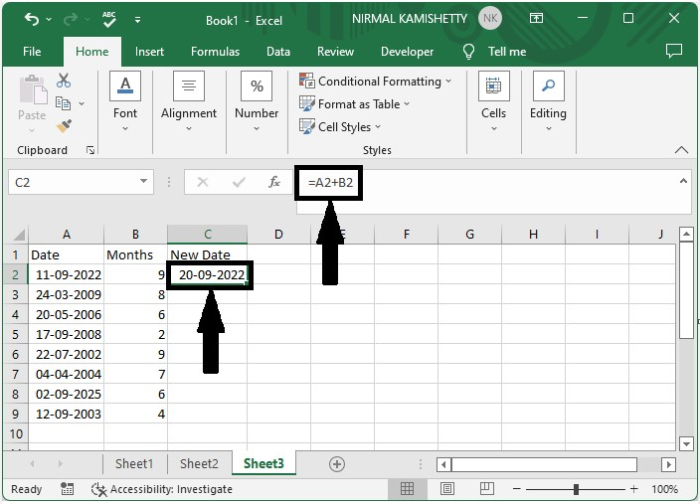Switch to Page Break Preview view
The image size is (700, 504).
coord(486,489)
